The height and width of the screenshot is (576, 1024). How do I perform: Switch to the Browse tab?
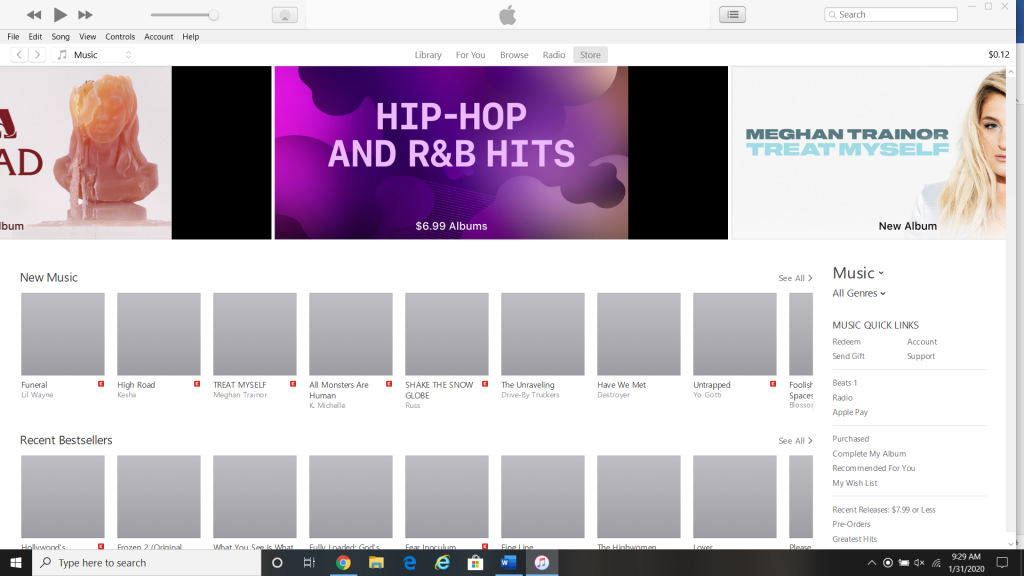[x=514, y=55]
